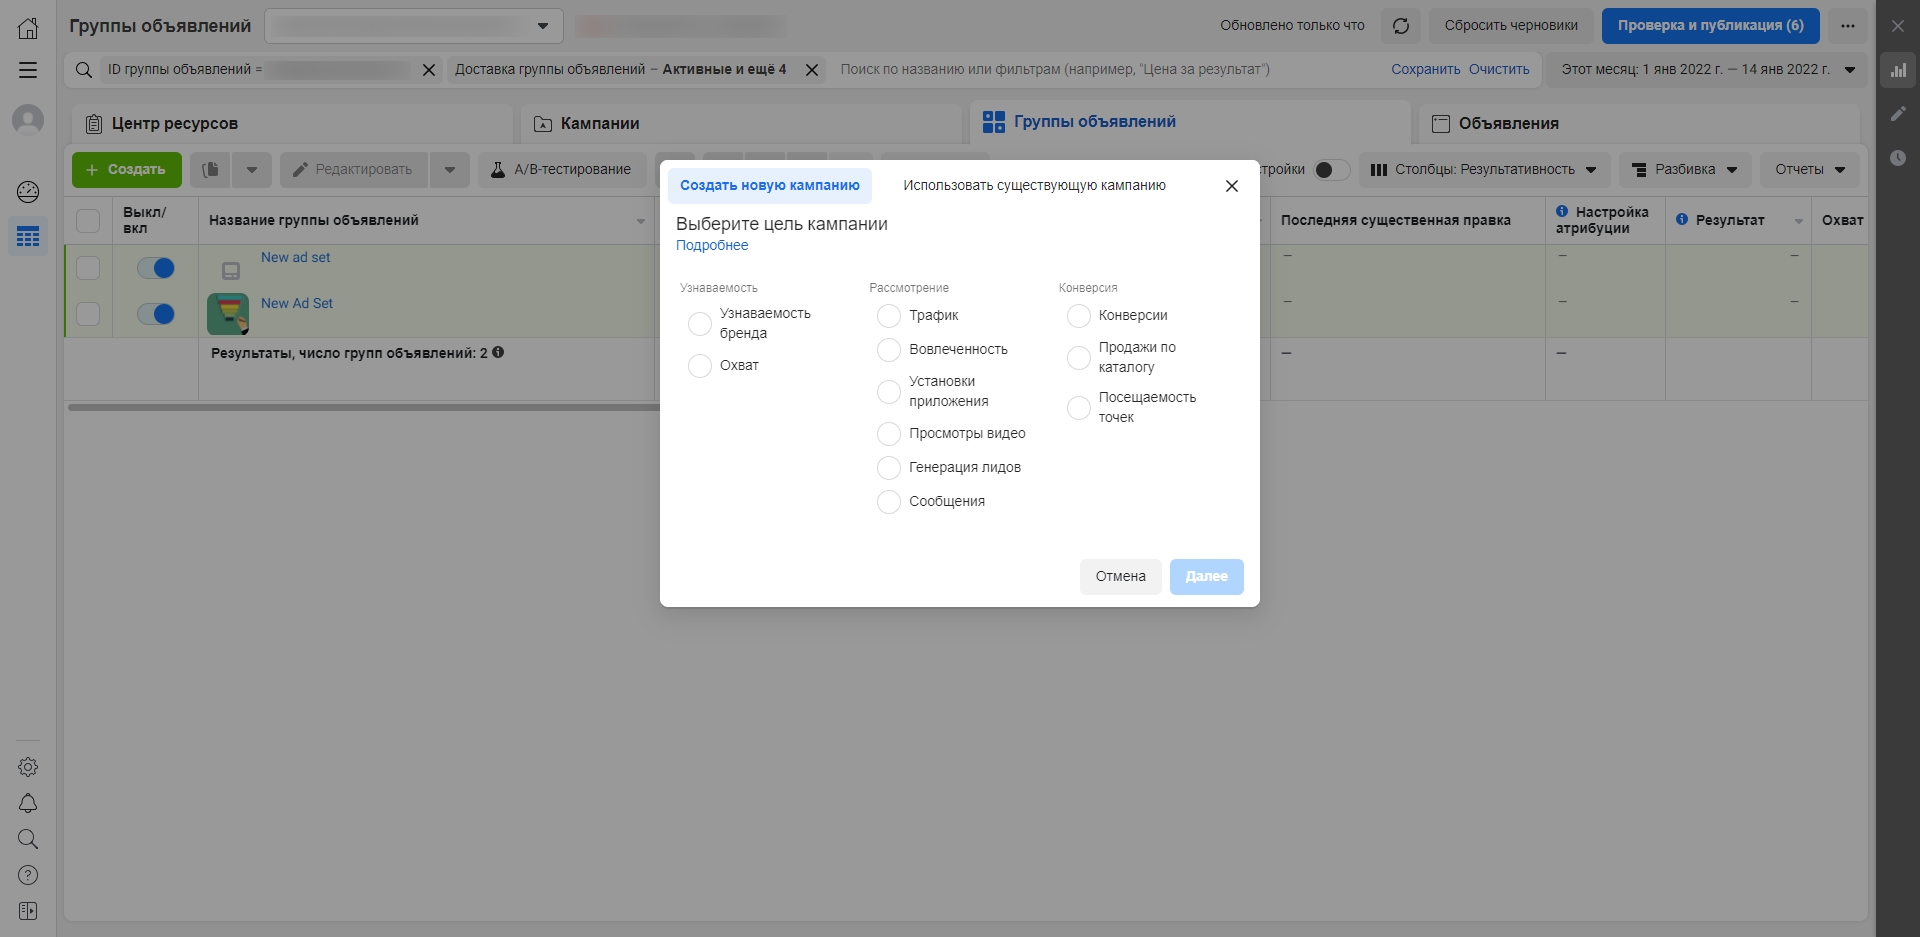Open notifications bell icon

[x=28, y=803]
